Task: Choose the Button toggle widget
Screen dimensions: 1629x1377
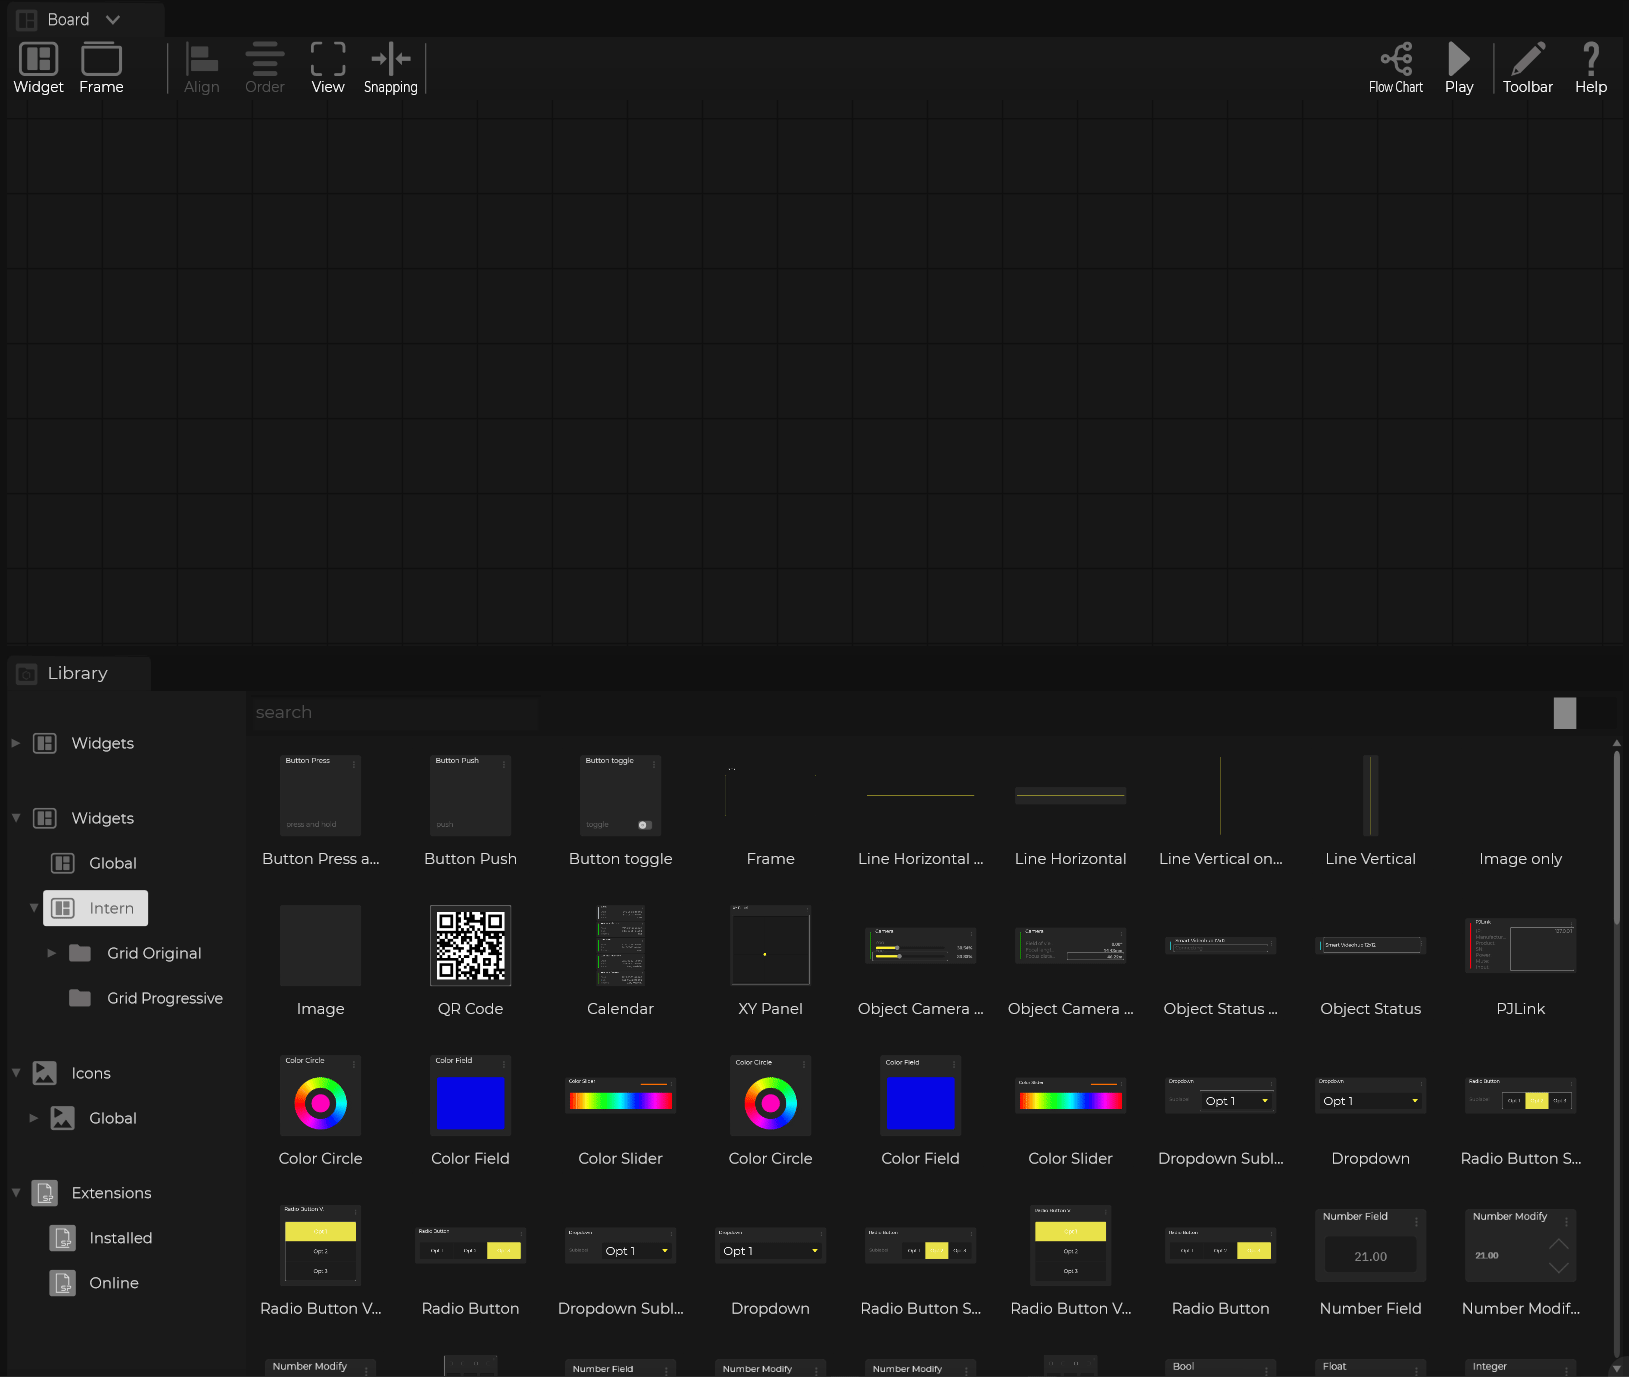Action: 620,796
